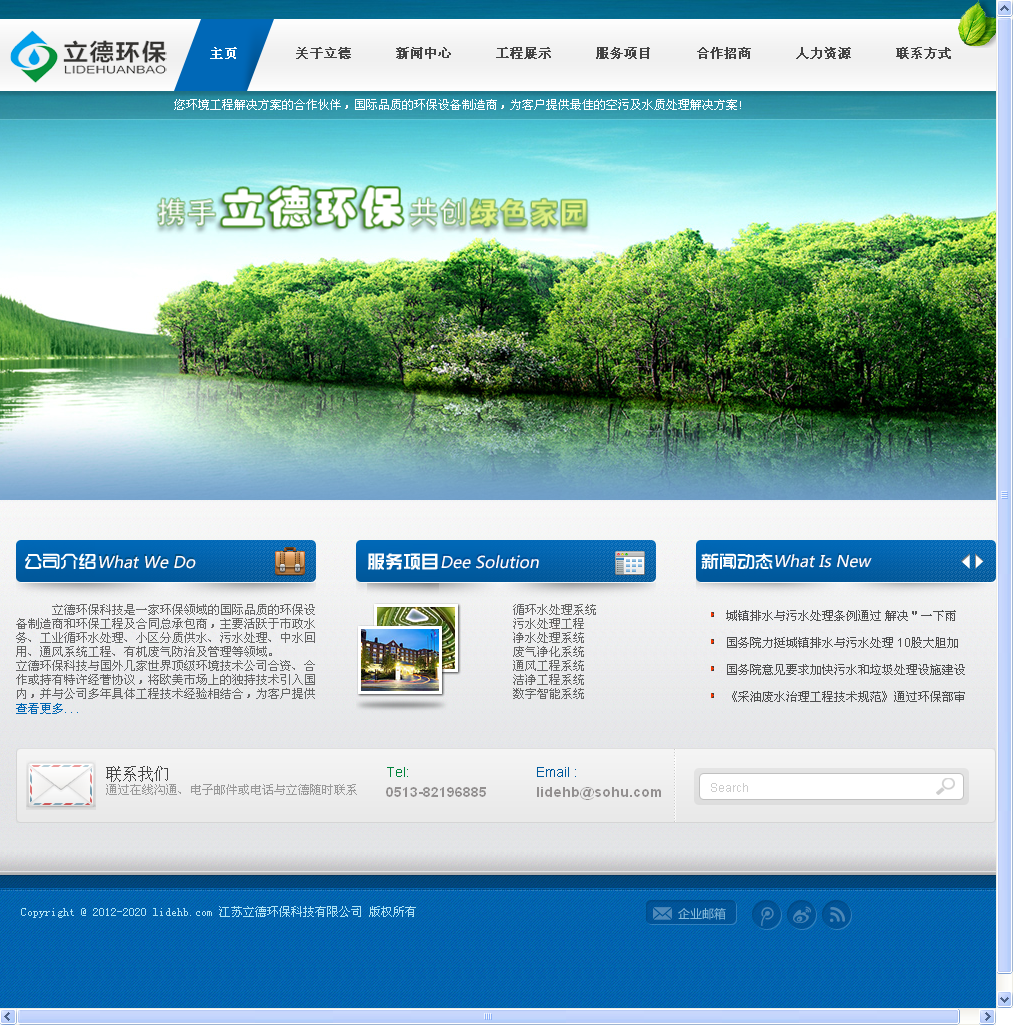The width and height of the screenshot is (1013, 1025).
Task: Click the Weibo share icon in footer
Action: point(801,915)
